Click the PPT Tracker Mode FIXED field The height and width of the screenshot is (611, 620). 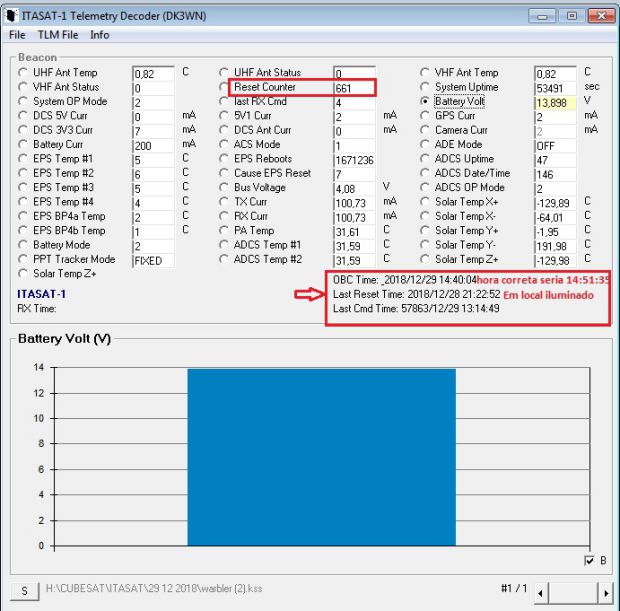(x=151, y=260)
